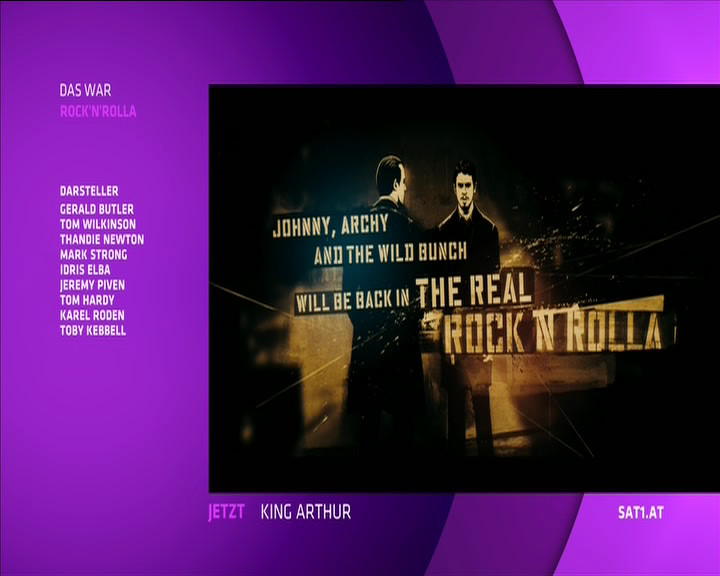Click the 'KING ARTHUR' upcoming title
The height and width of the screenshot is (576, 720).
tap(306, 512)
